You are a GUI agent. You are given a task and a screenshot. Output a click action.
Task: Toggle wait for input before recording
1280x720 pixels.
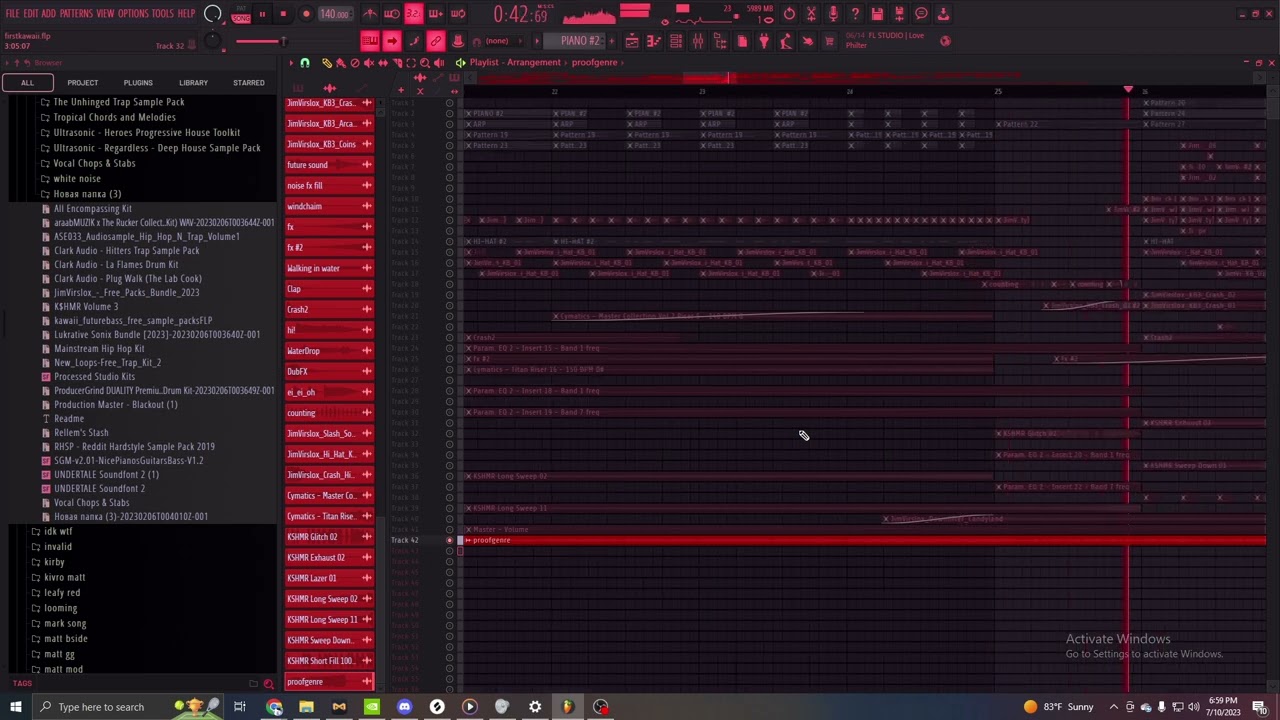[x=392, y=14]
